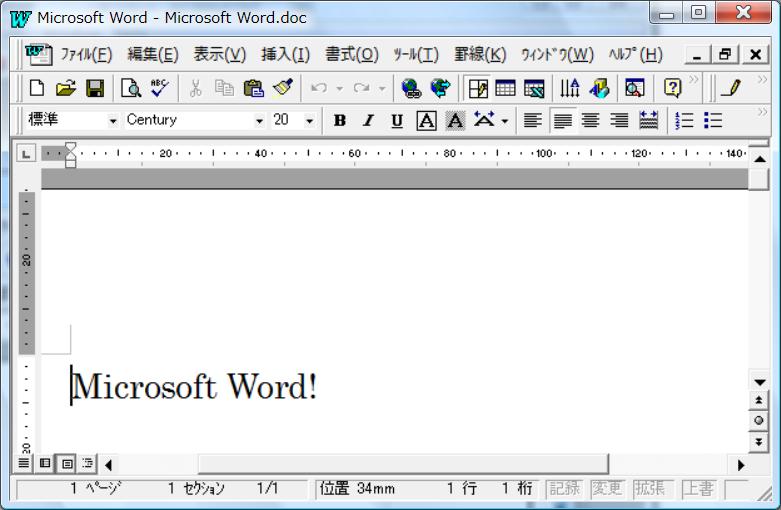The height and width of the screenshot is (510, 781).
Task: Expand the Redo history dropdown arrow
Action: coord(382,89)
